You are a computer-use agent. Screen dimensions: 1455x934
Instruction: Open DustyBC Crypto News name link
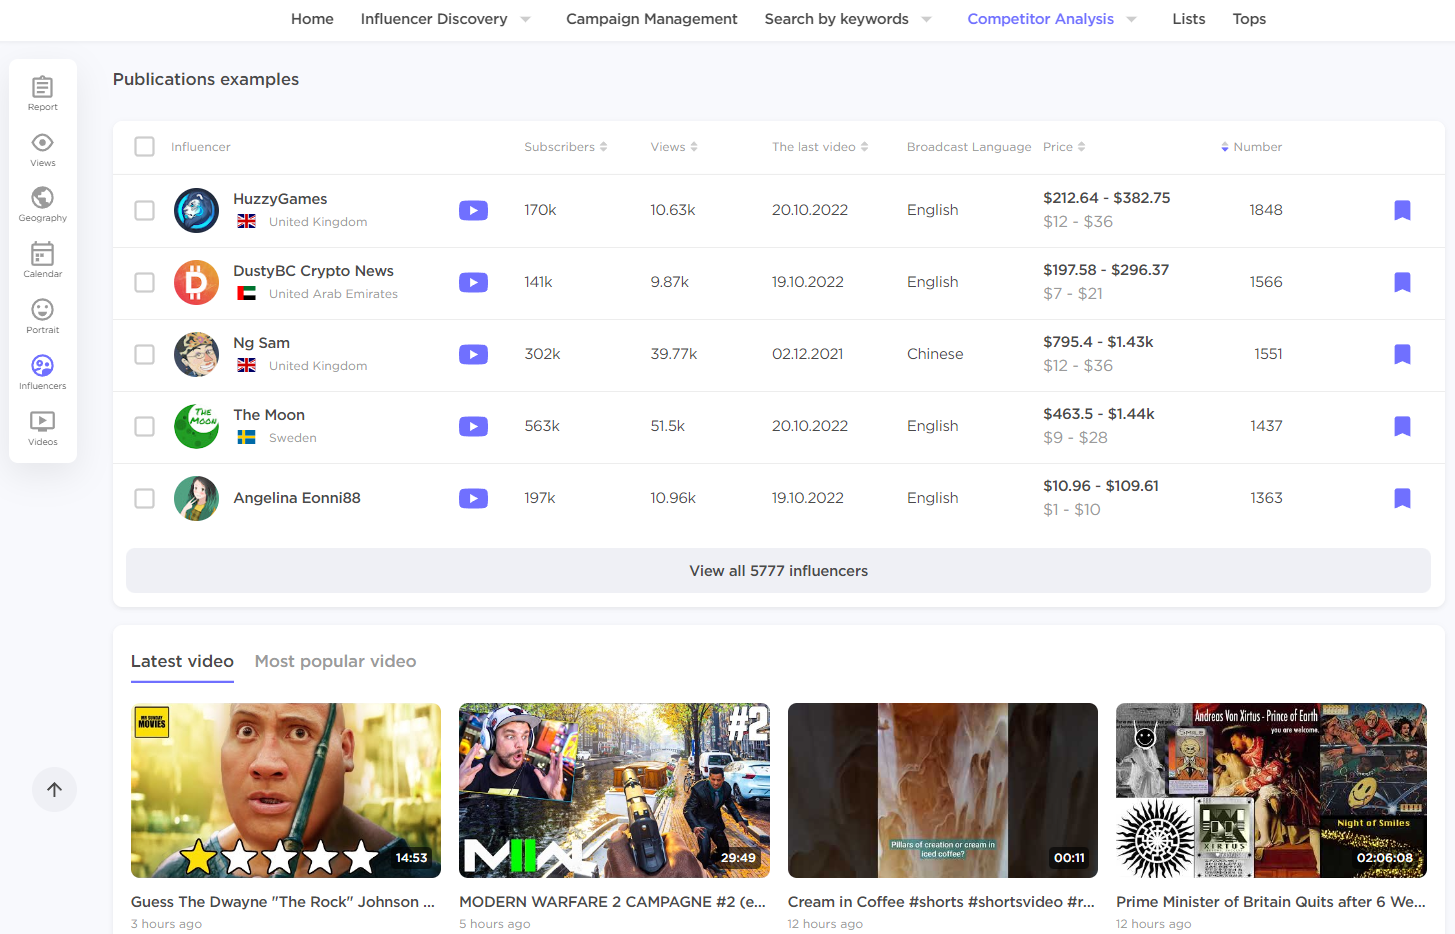pos(313,271)
